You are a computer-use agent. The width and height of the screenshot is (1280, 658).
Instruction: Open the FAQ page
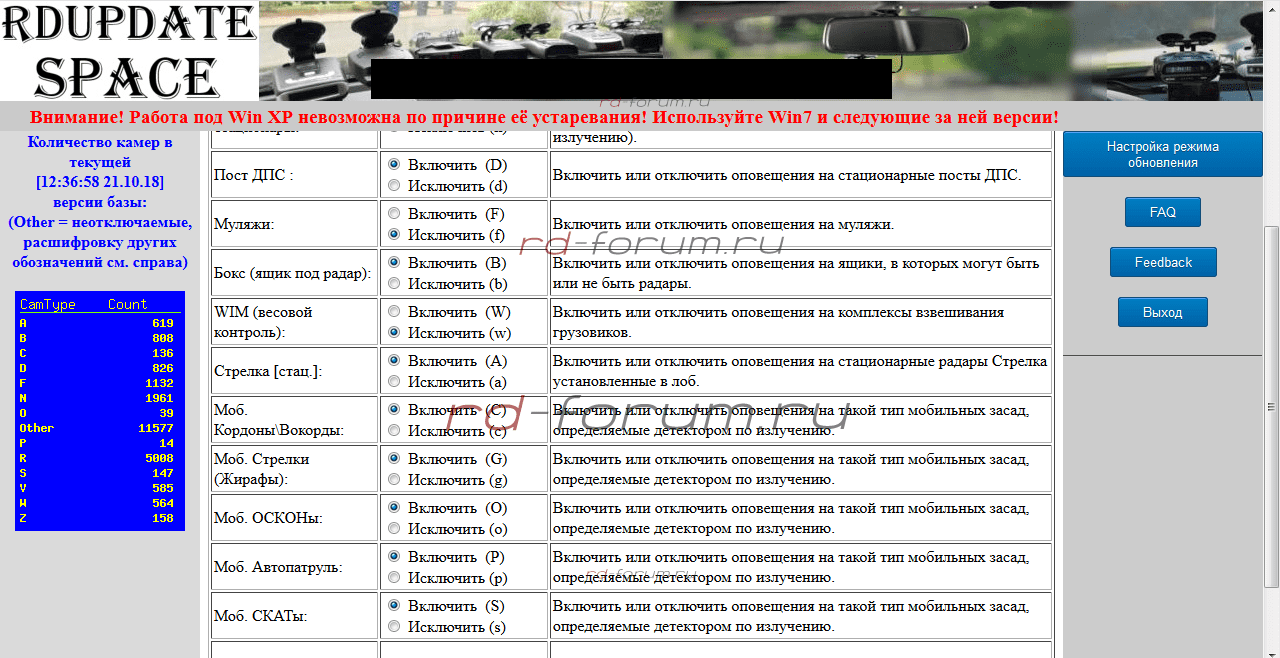pos(1162,212)
